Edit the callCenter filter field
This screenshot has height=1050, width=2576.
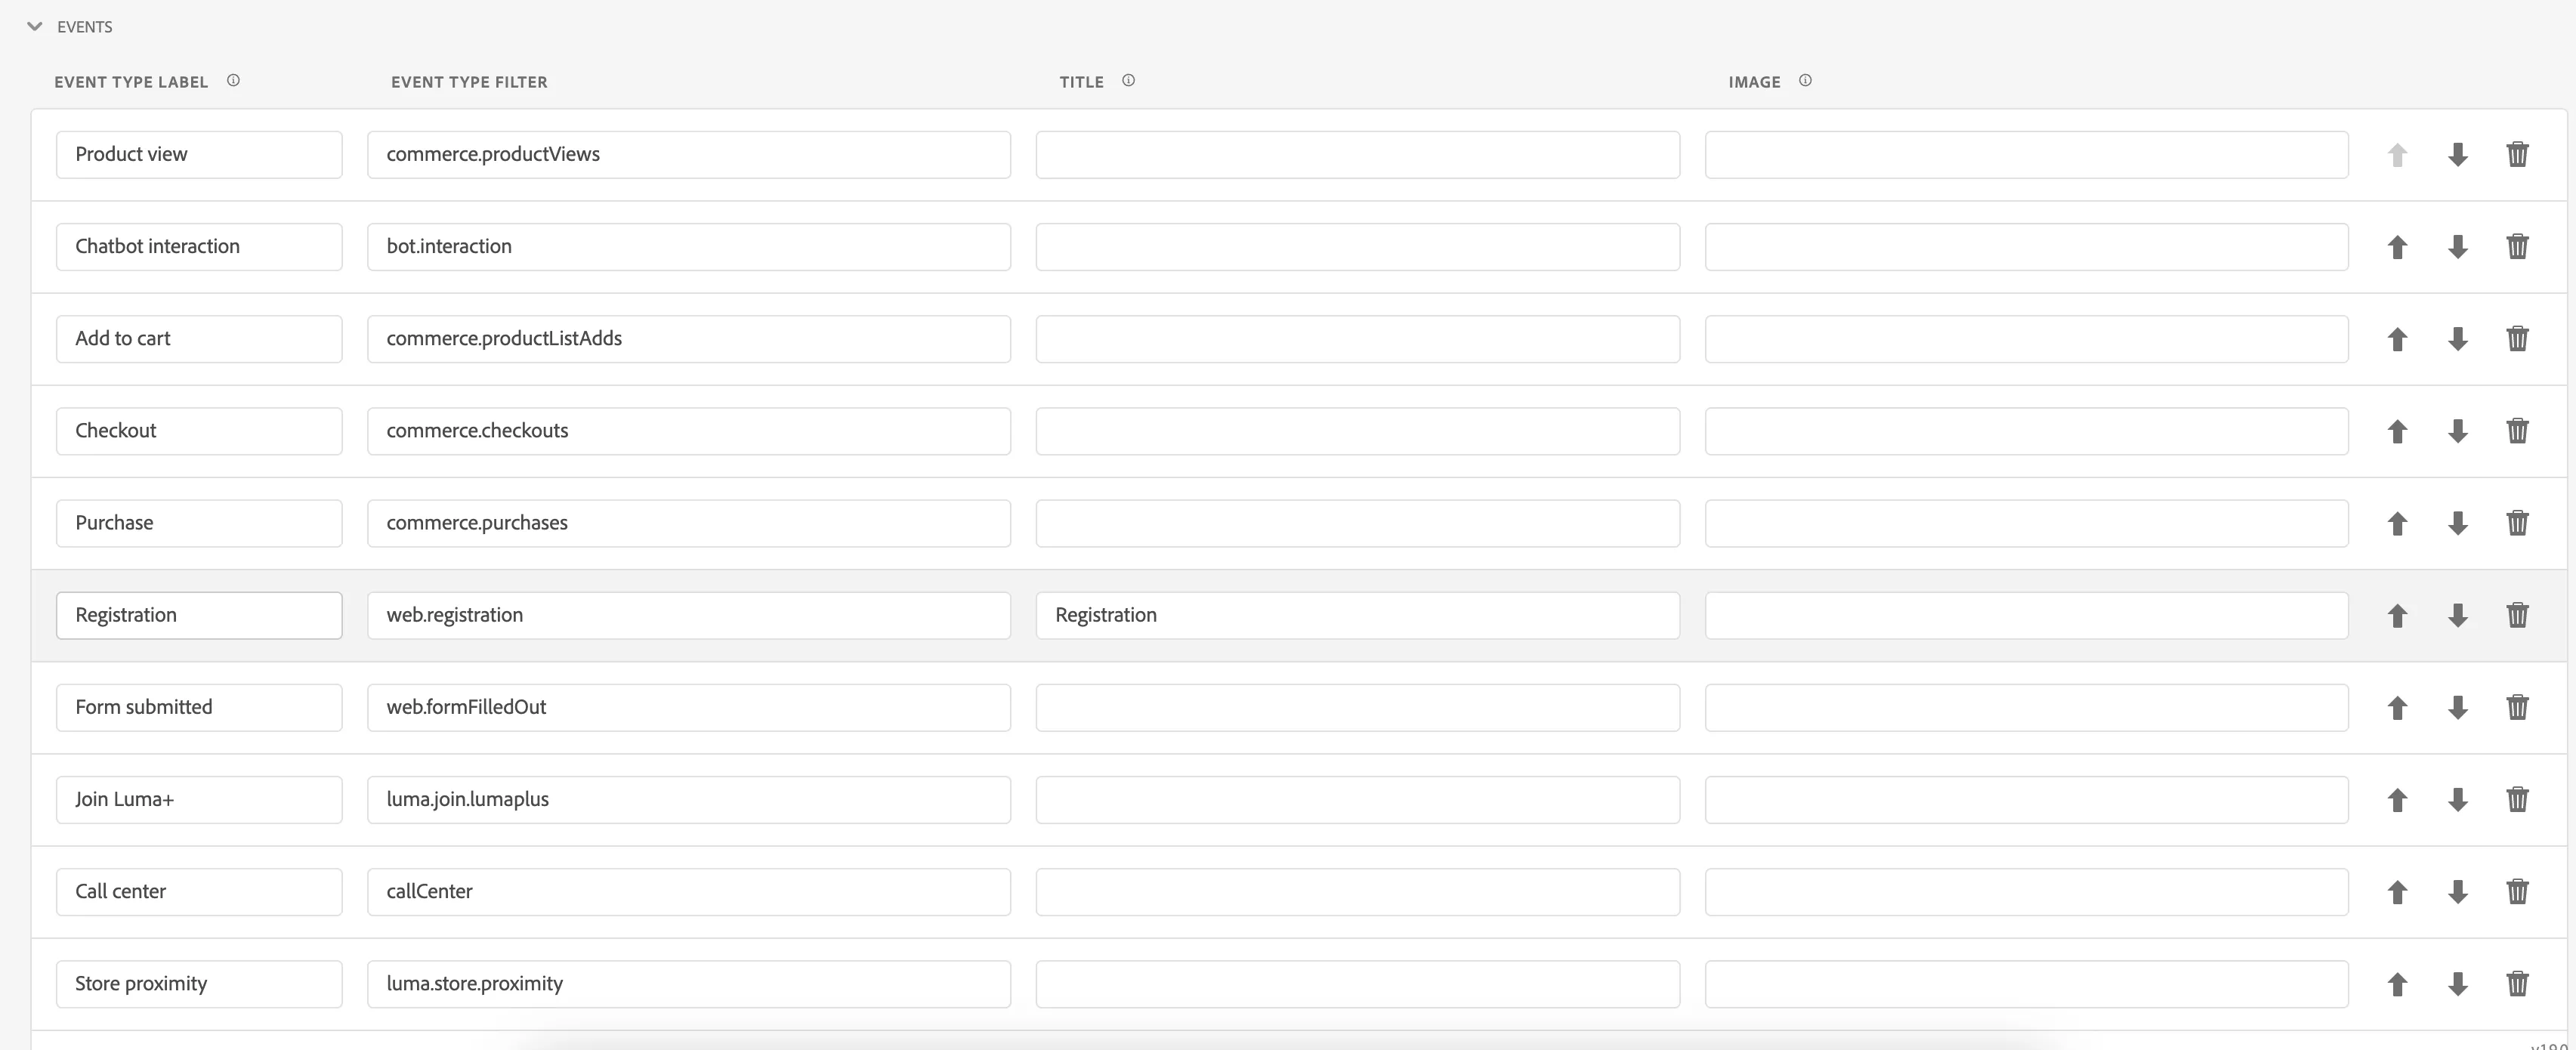689,891
